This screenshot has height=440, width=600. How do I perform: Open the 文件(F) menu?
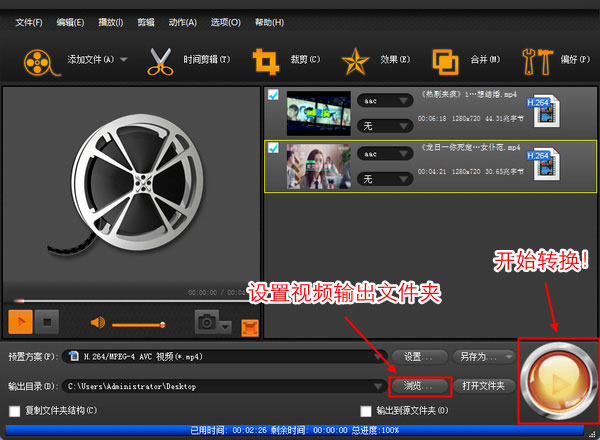(29, 23)
